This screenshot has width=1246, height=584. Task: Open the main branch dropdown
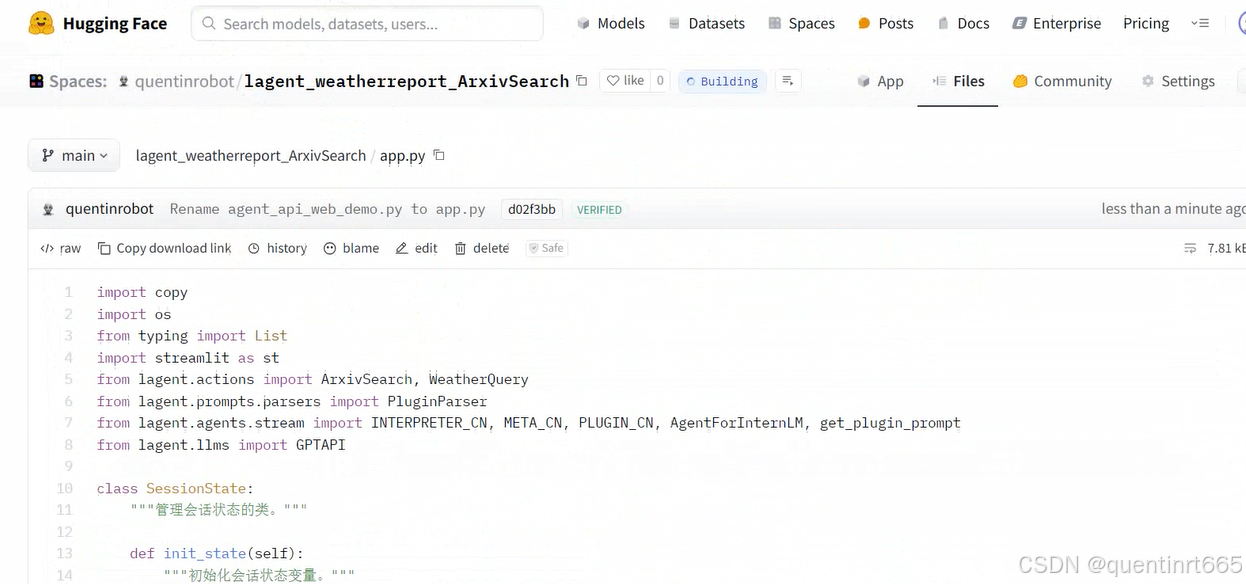click(x=74, y=155)
